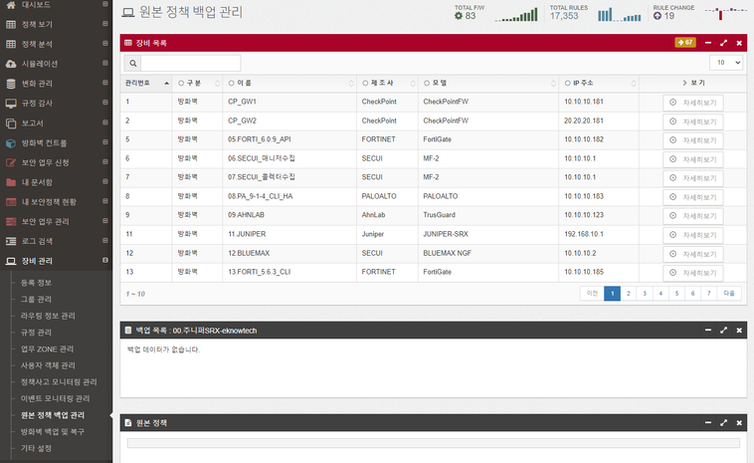The width and height of the screenshot is (754, 463).
Task: Select the IP 주소 column radio button
Action: point(567,83)
